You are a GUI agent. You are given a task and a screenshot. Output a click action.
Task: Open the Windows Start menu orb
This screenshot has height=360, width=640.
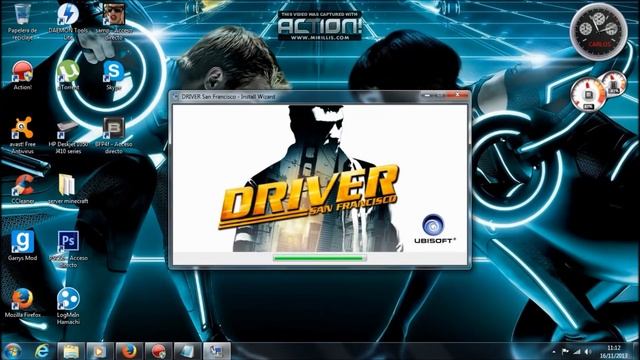point(13,351)
